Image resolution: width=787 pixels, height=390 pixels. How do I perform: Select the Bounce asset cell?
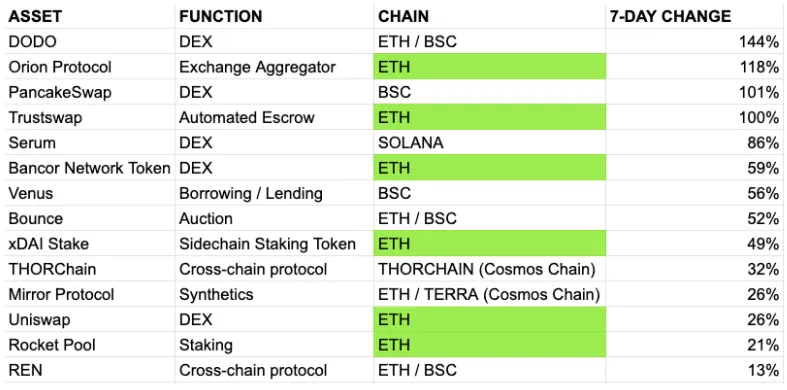(x=89, y=219)
